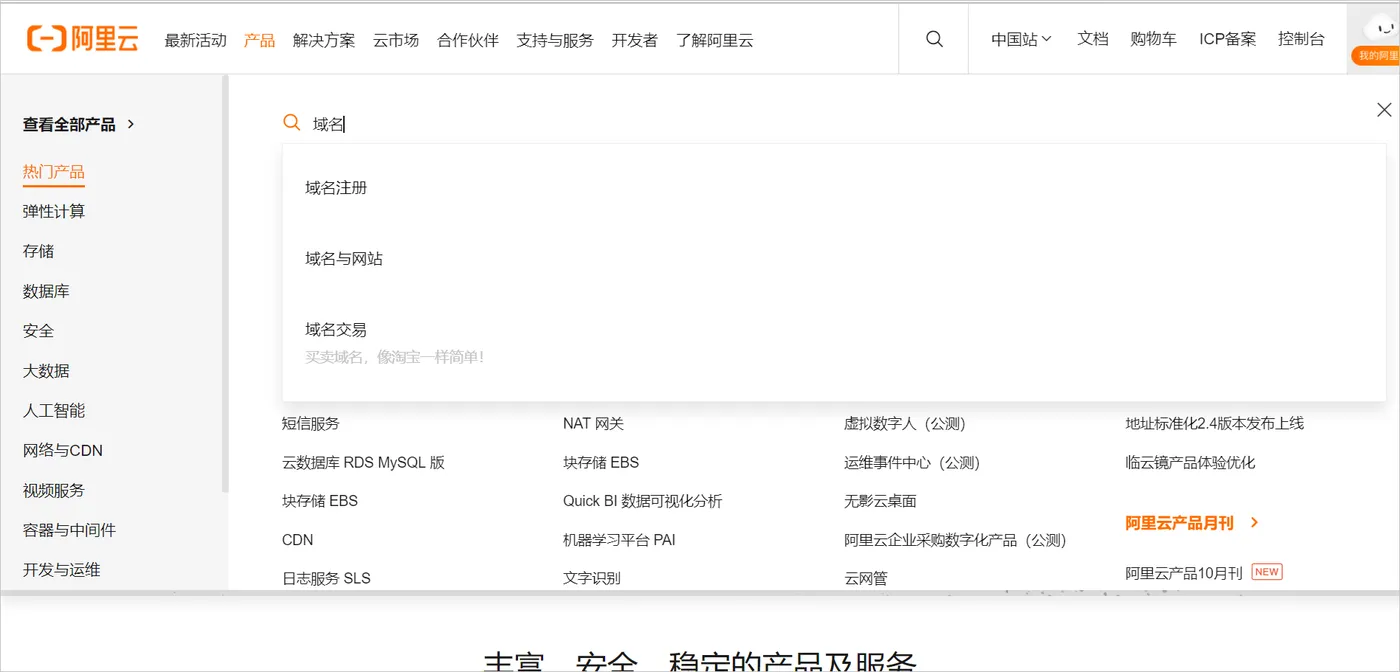Open 阿里云企业采购数字化产品（公测）

tap(955, 540)
